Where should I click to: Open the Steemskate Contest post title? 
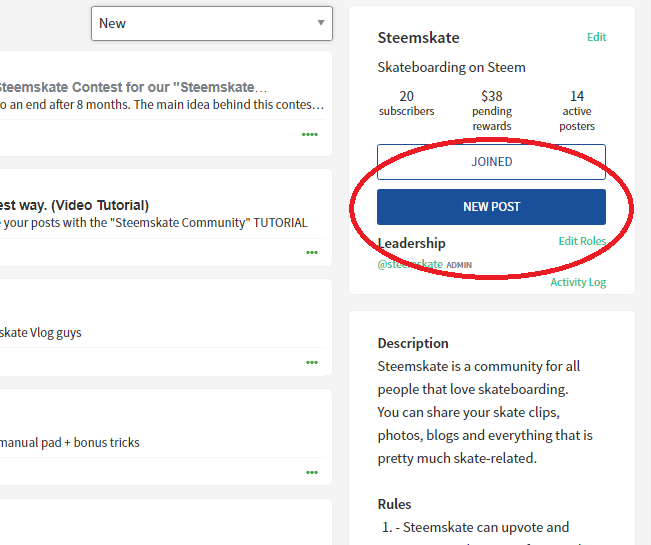click(x=127, y=87)
